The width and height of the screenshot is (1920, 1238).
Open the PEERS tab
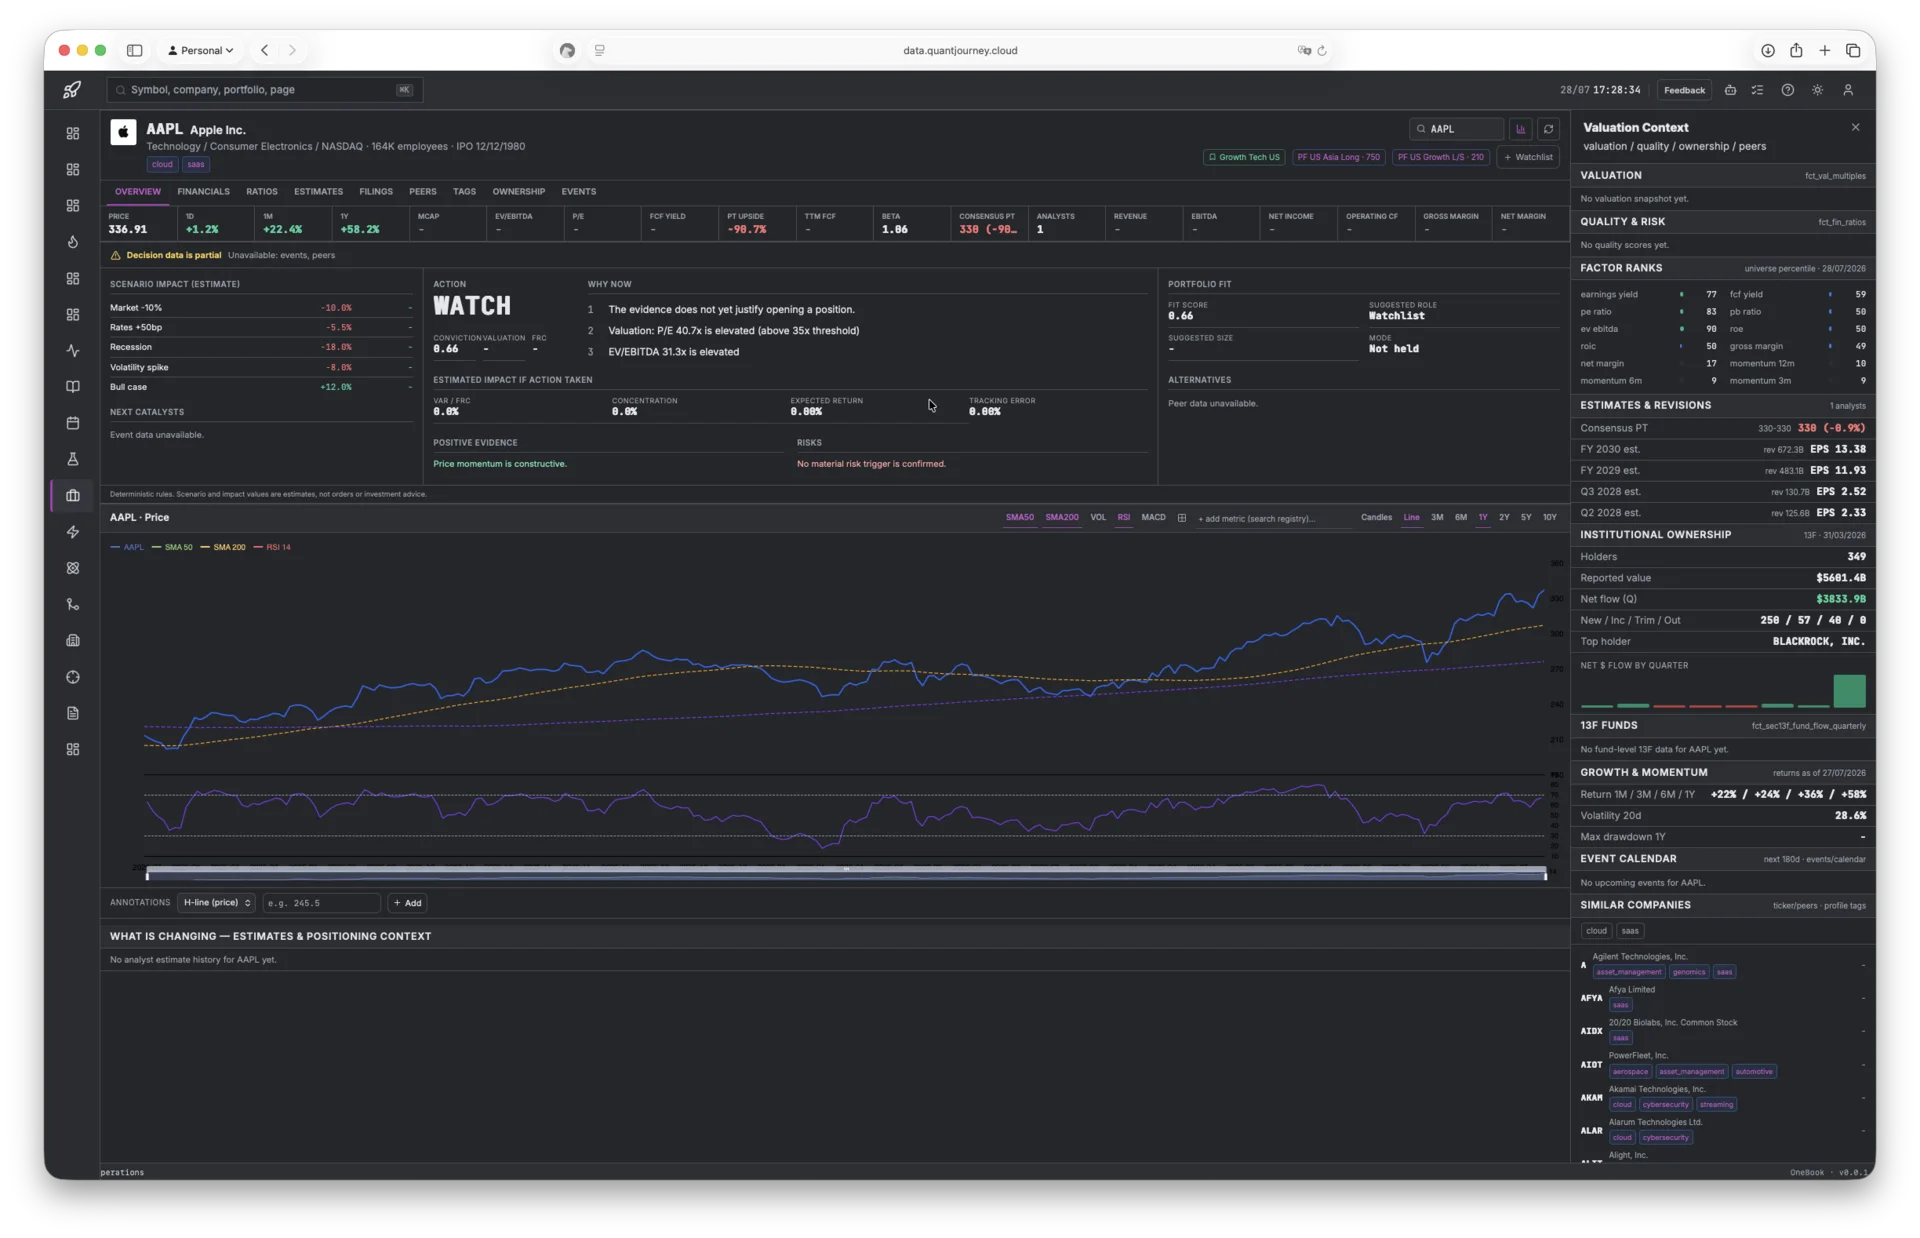(x=423, y=192)
